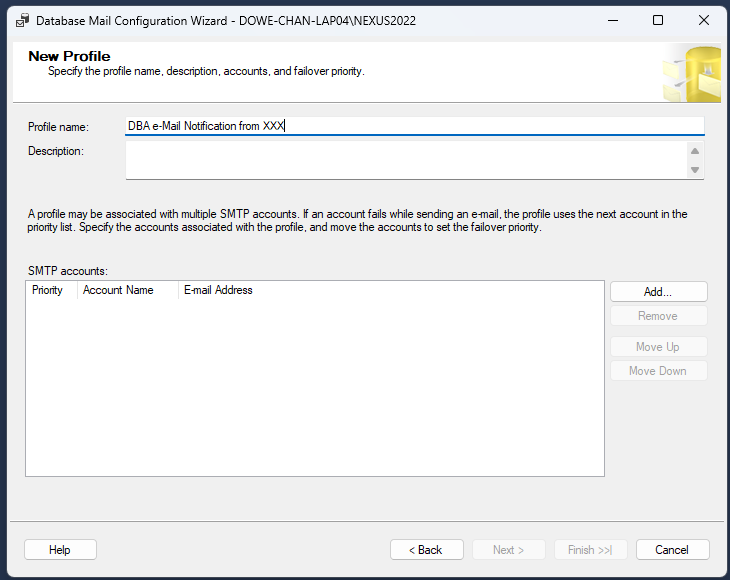This screenshot has width=730, height=580.
Task: Go back to the previous wizard page
Action: click(x=427, y=550)
